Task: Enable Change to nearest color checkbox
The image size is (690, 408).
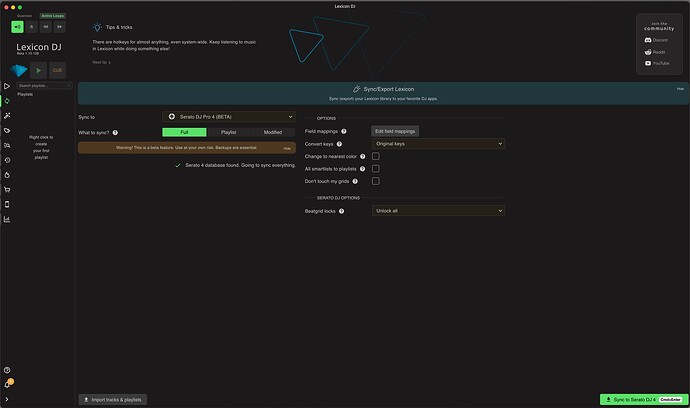Action: pyautogui.click(x=376, y=156)
